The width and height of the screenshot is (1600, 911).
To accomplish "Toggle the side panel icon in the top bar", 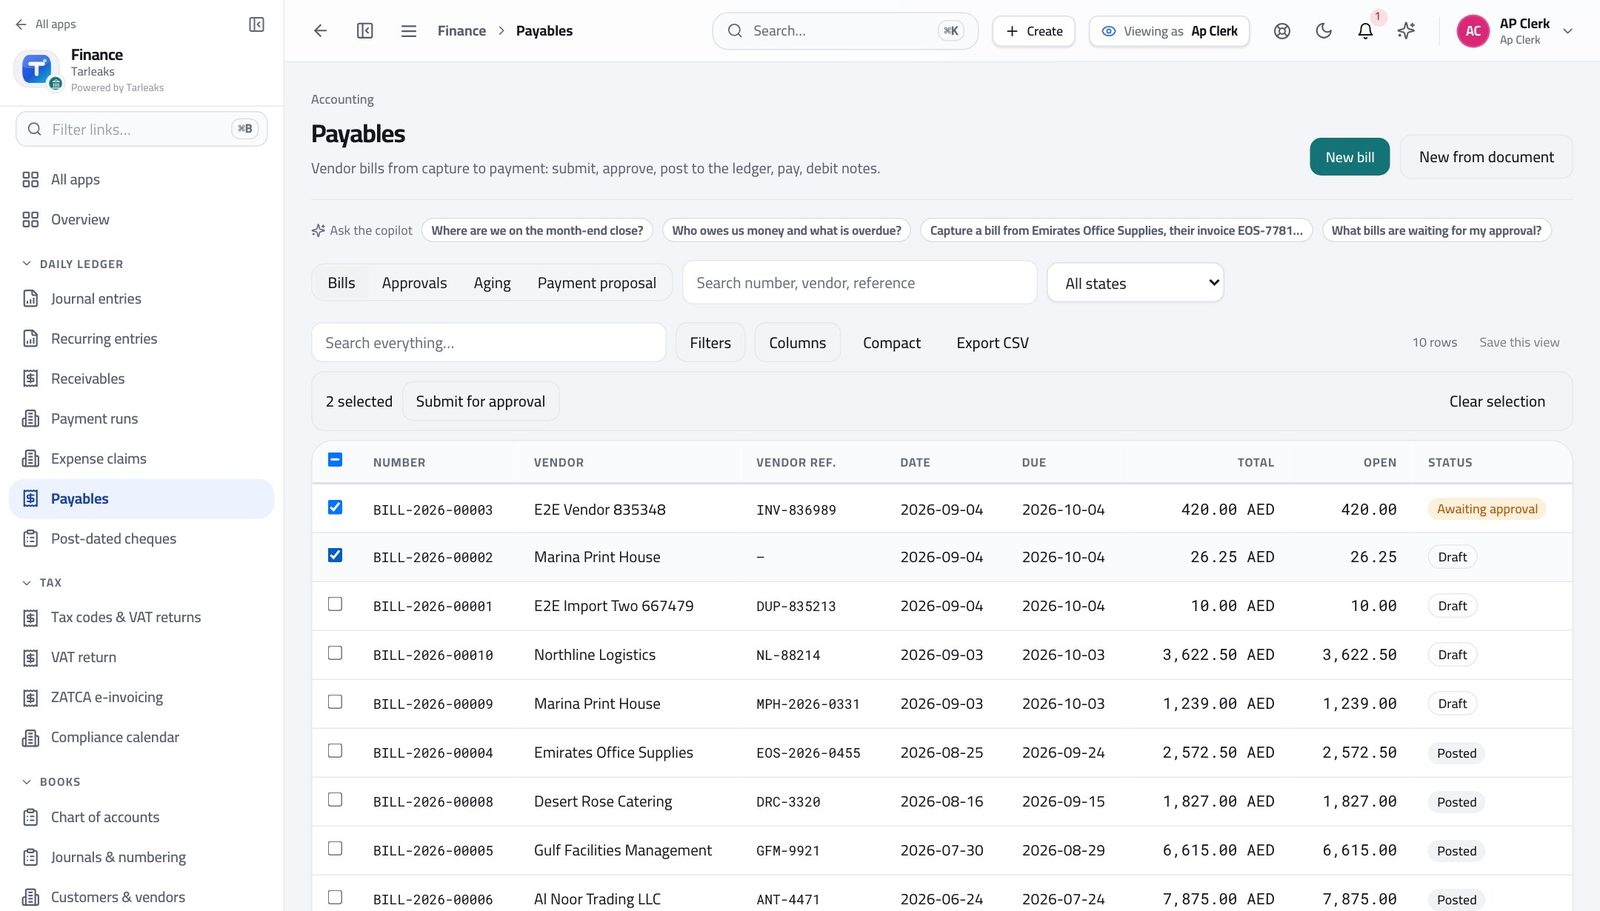I will [x=365, y=31].
